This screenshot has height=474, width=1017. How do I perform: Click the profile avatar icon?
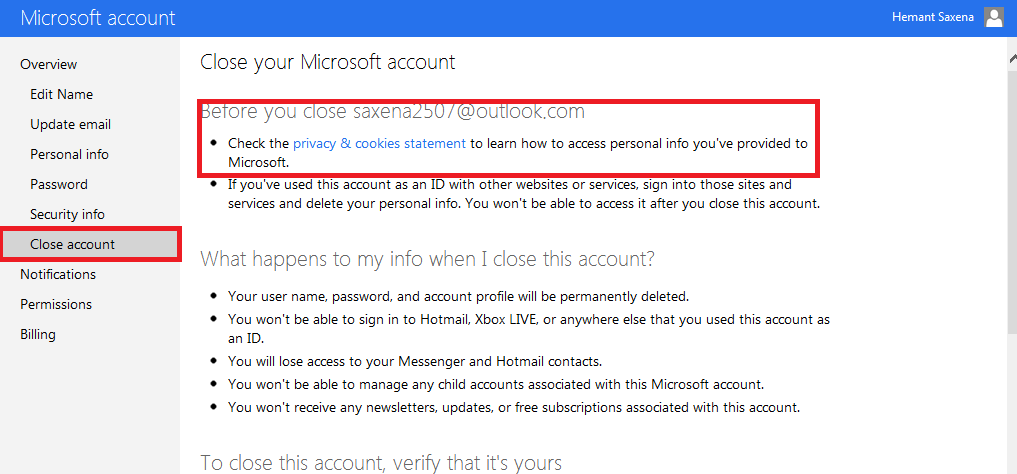point(993,17)
